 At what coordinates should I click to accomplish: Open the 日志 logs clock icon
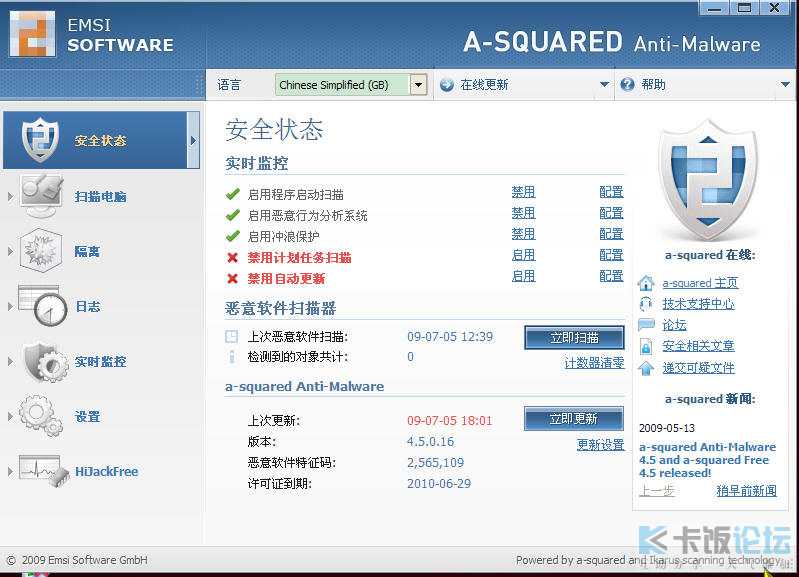pyautogui.click(x=42, y=306)
